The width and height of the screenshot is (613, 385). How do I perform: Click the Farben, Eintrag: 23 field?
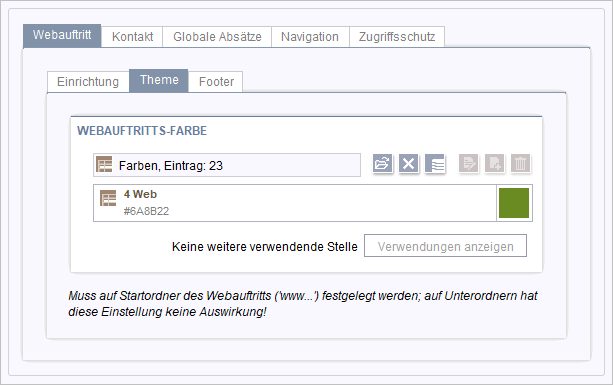[x=227, y=165]
